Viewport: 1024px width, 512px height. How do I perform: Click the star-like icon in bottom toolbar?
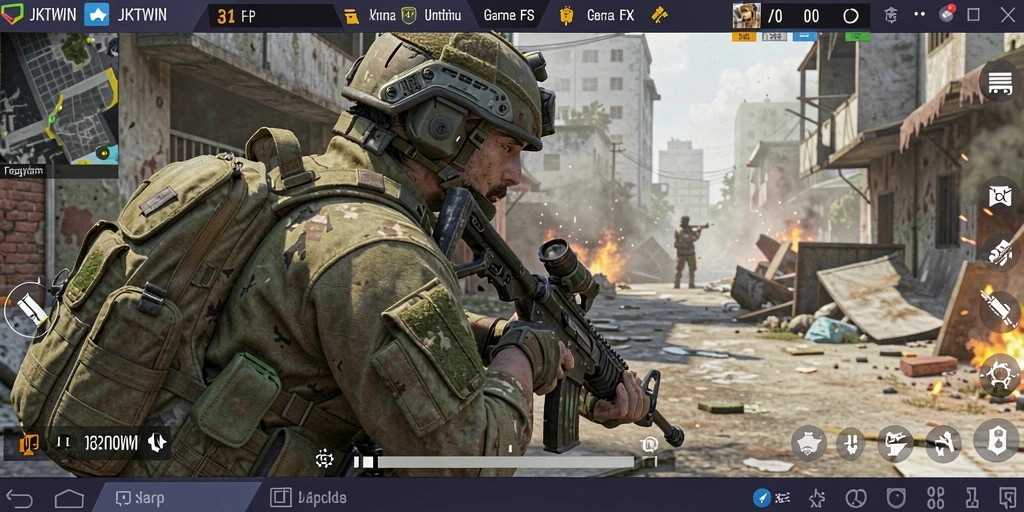coord(816,498)
